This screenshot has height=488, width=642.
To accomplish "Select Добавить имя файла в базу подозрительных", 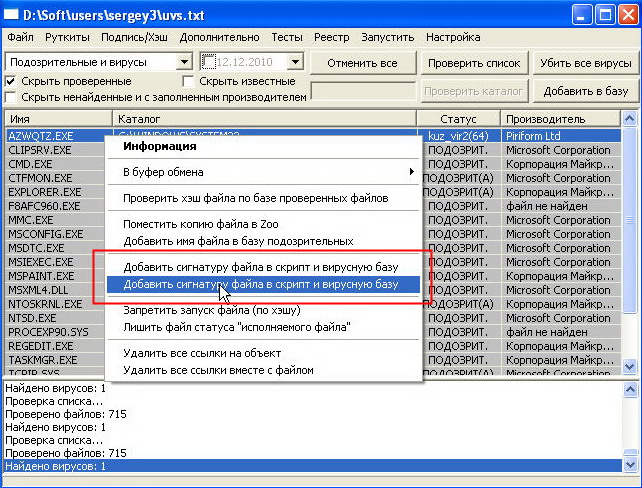I will click(264, 241).
